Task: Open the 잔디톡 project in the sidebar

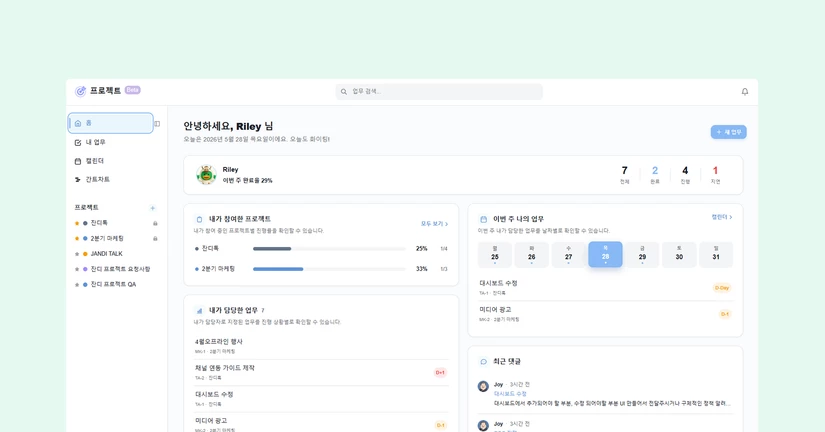Action: [99, 223]
